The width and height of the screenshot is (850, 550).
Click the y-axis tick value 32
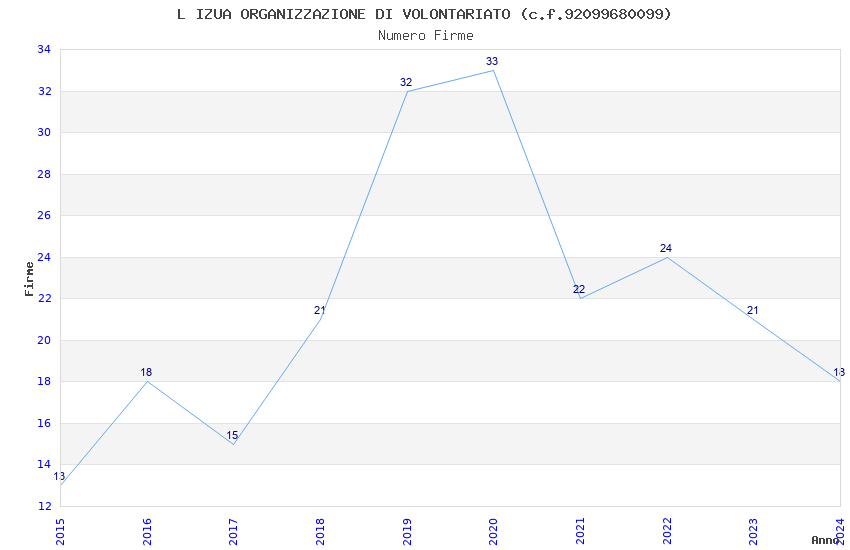(44, 91)
